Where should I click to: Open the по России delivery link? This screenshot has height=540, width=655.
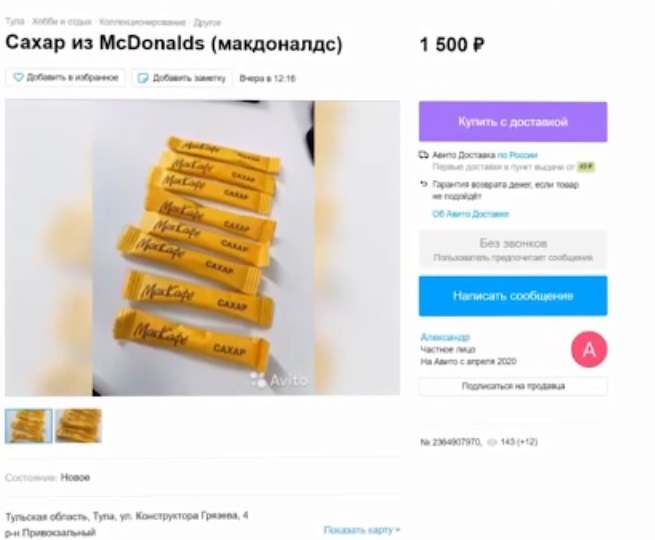[517, 155]
